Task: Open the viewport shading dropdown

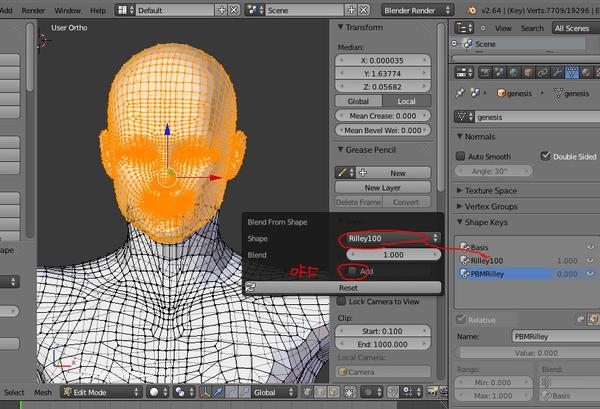Action: [x=158, y=392]
